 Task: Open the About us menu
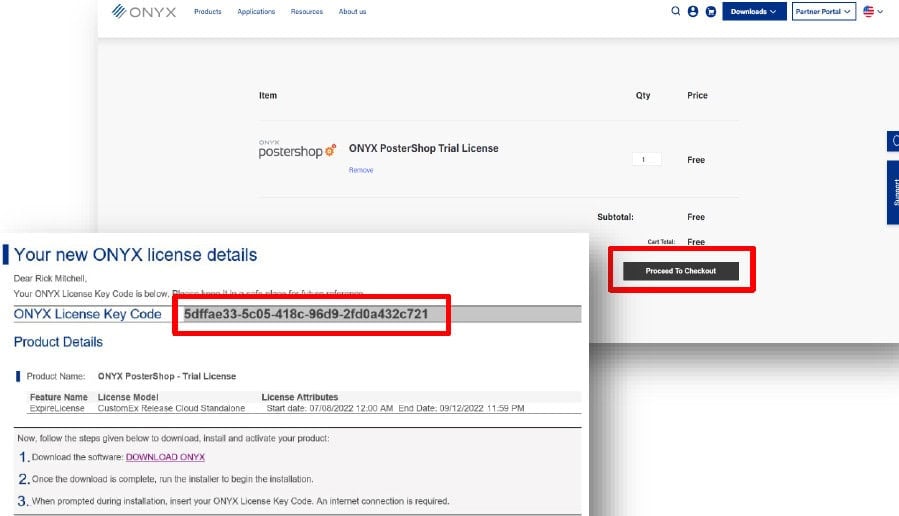point(352,12)
